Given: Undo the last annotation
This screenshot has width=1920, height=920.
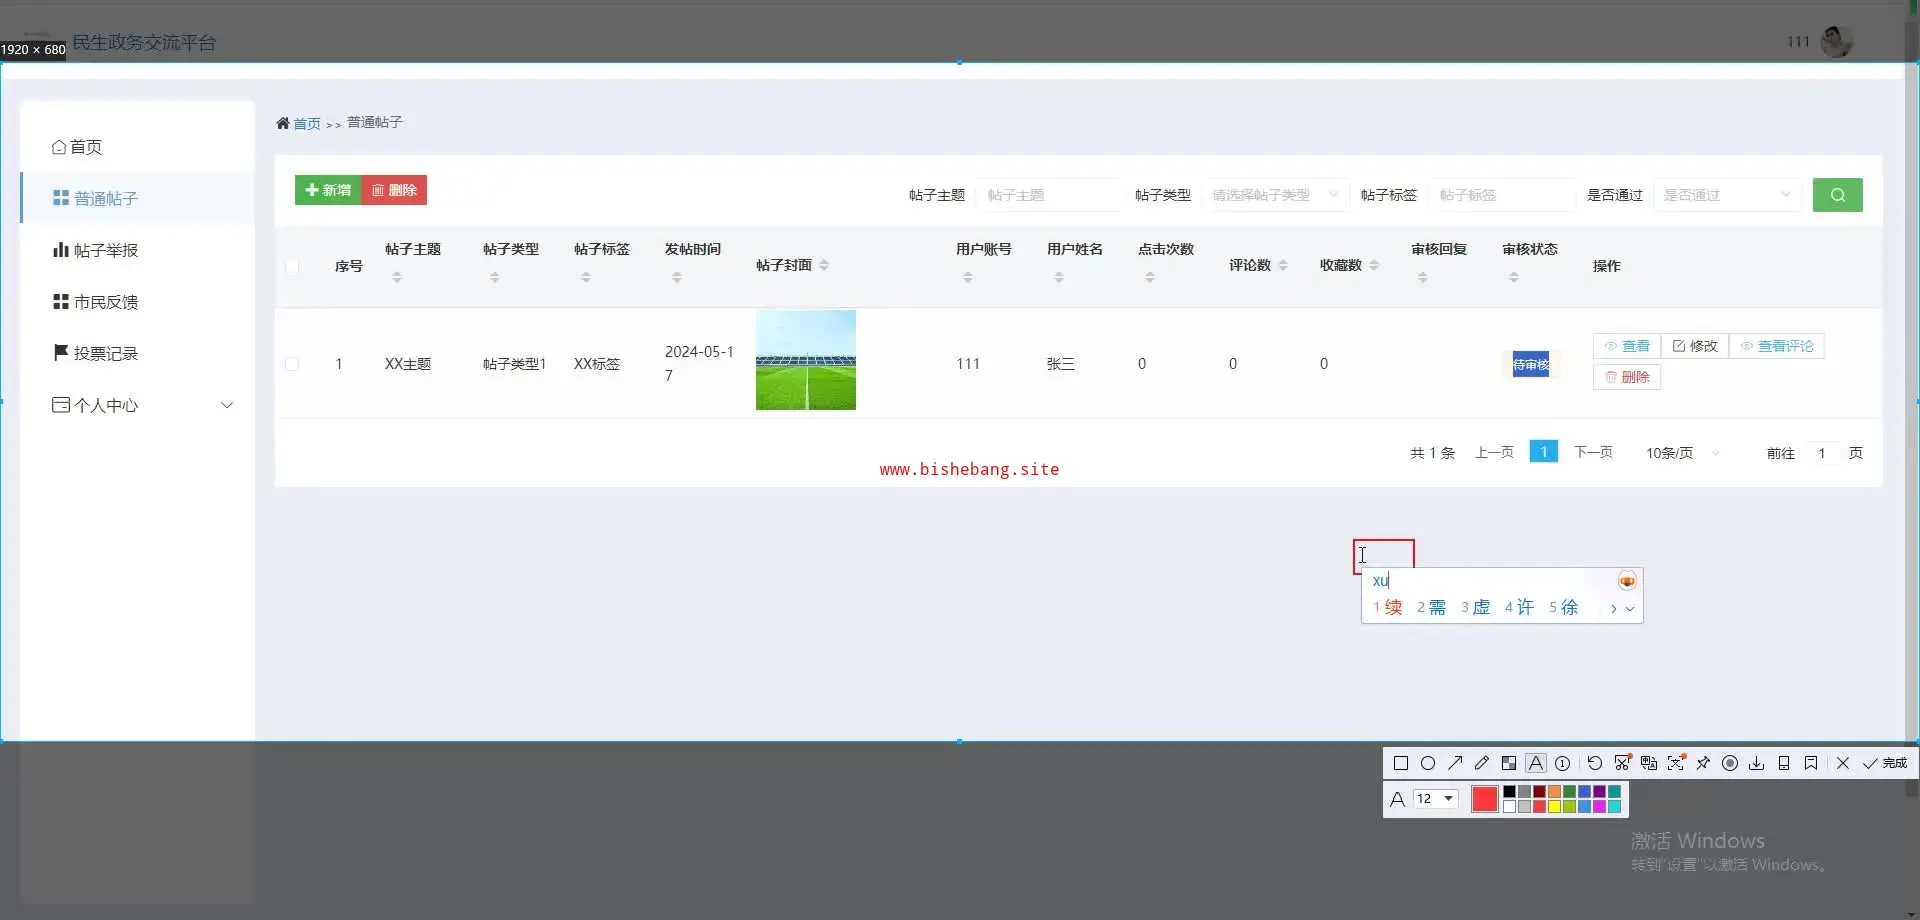Looking at the screenshot, I should (1595, 763).
